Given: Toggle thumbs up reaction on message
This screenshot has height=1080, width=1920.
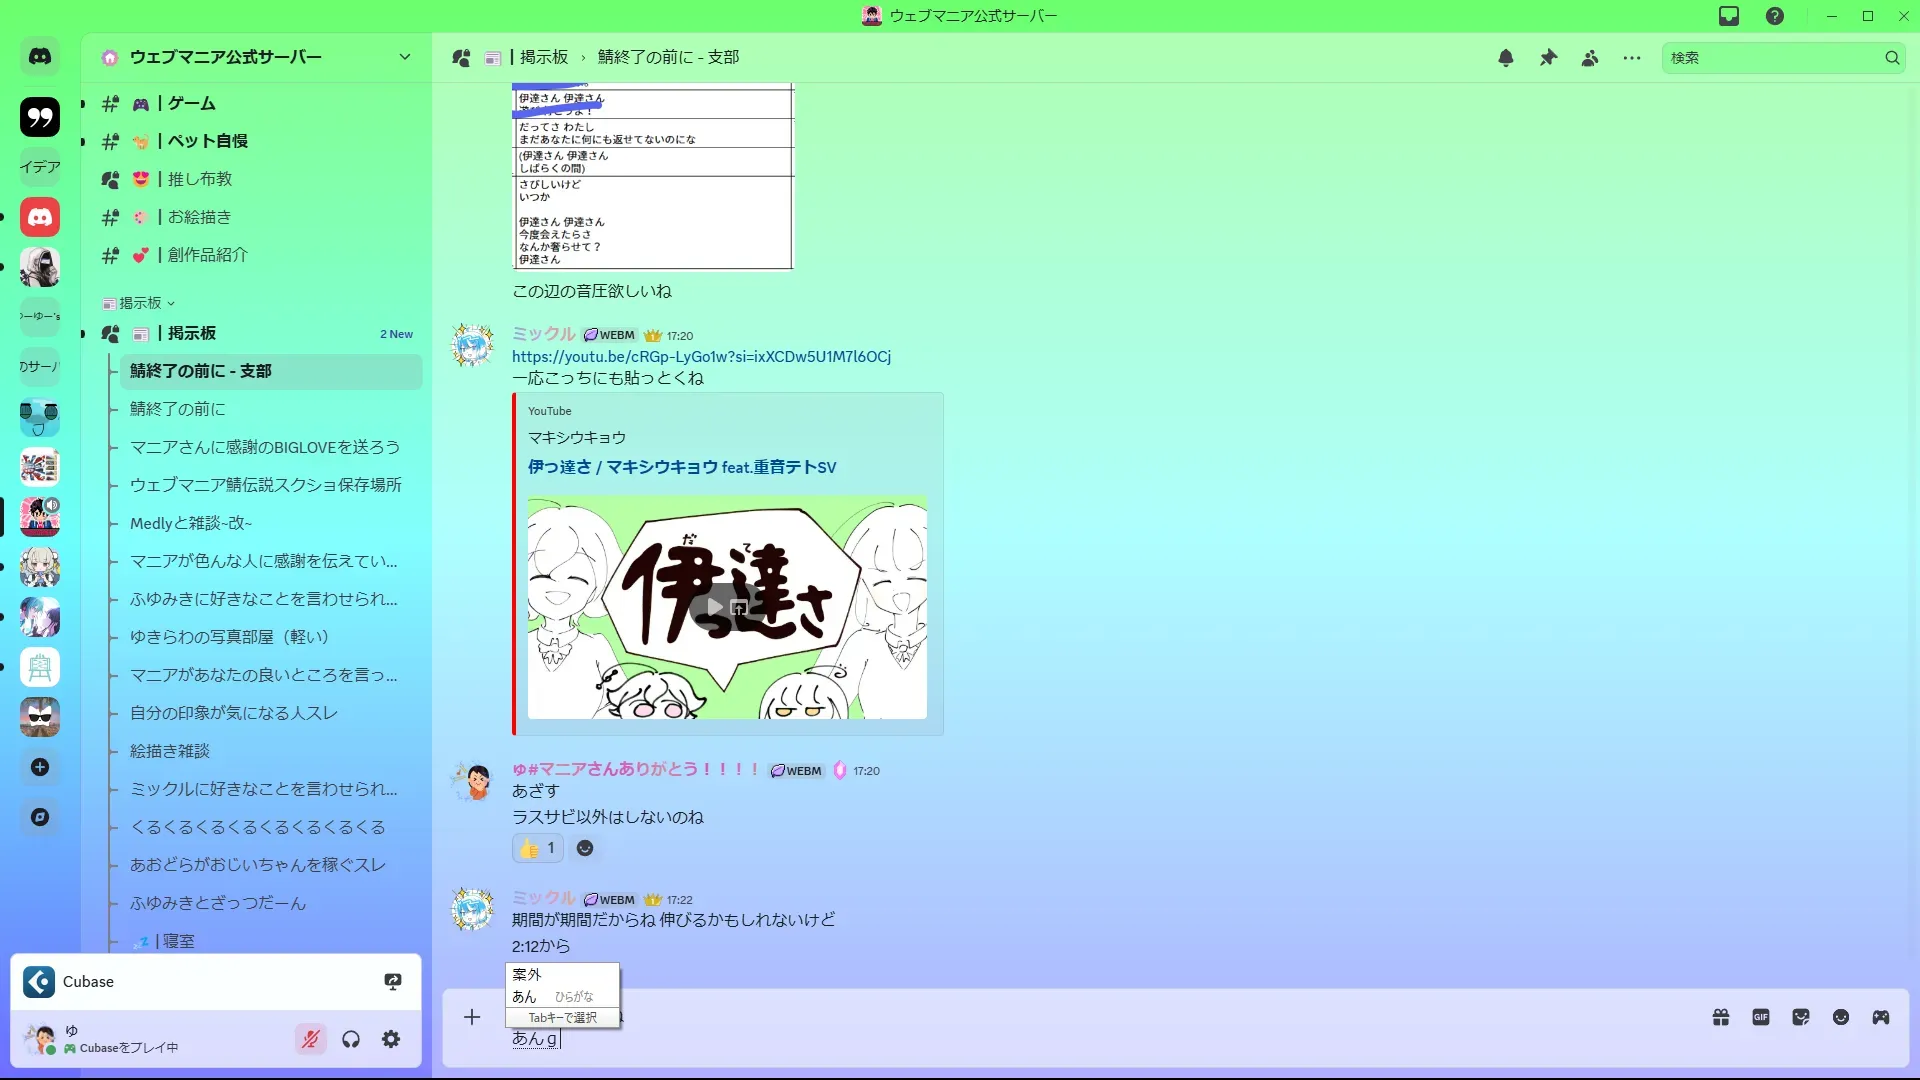Looking at the screenshot, I should pos(538,848).
